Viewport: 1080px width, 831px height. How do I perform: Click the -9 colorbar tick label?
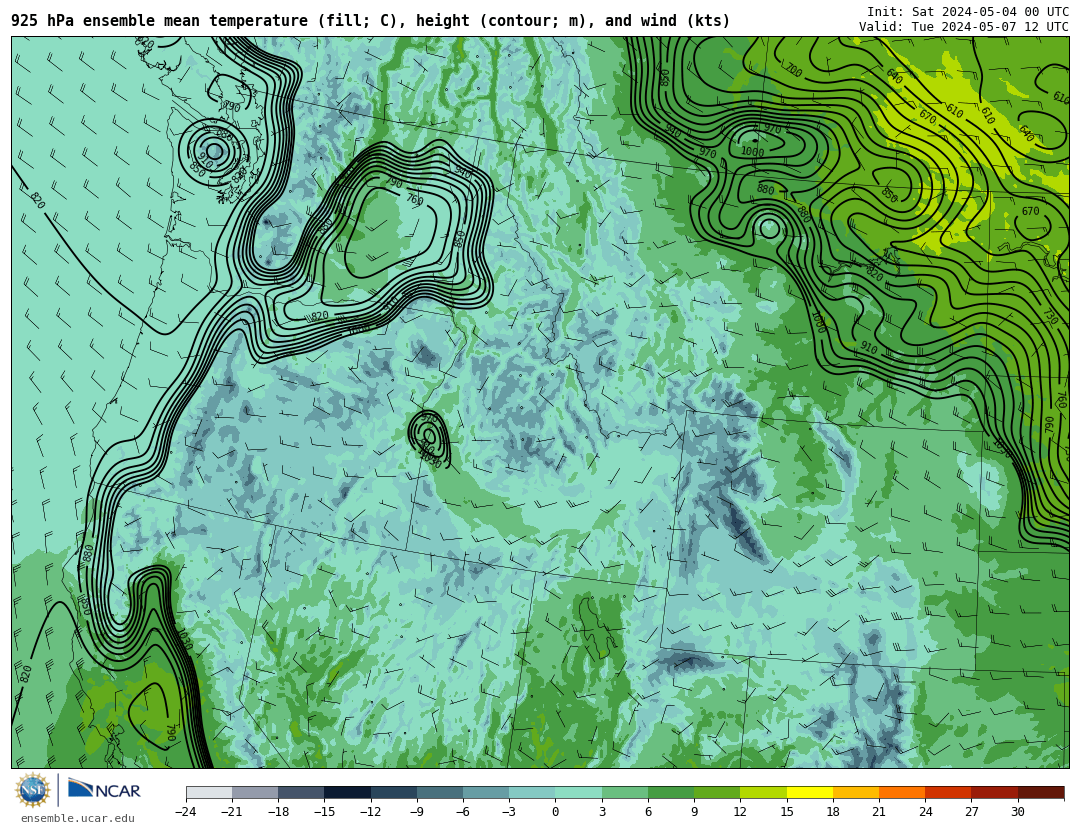(x=416, y=812)
